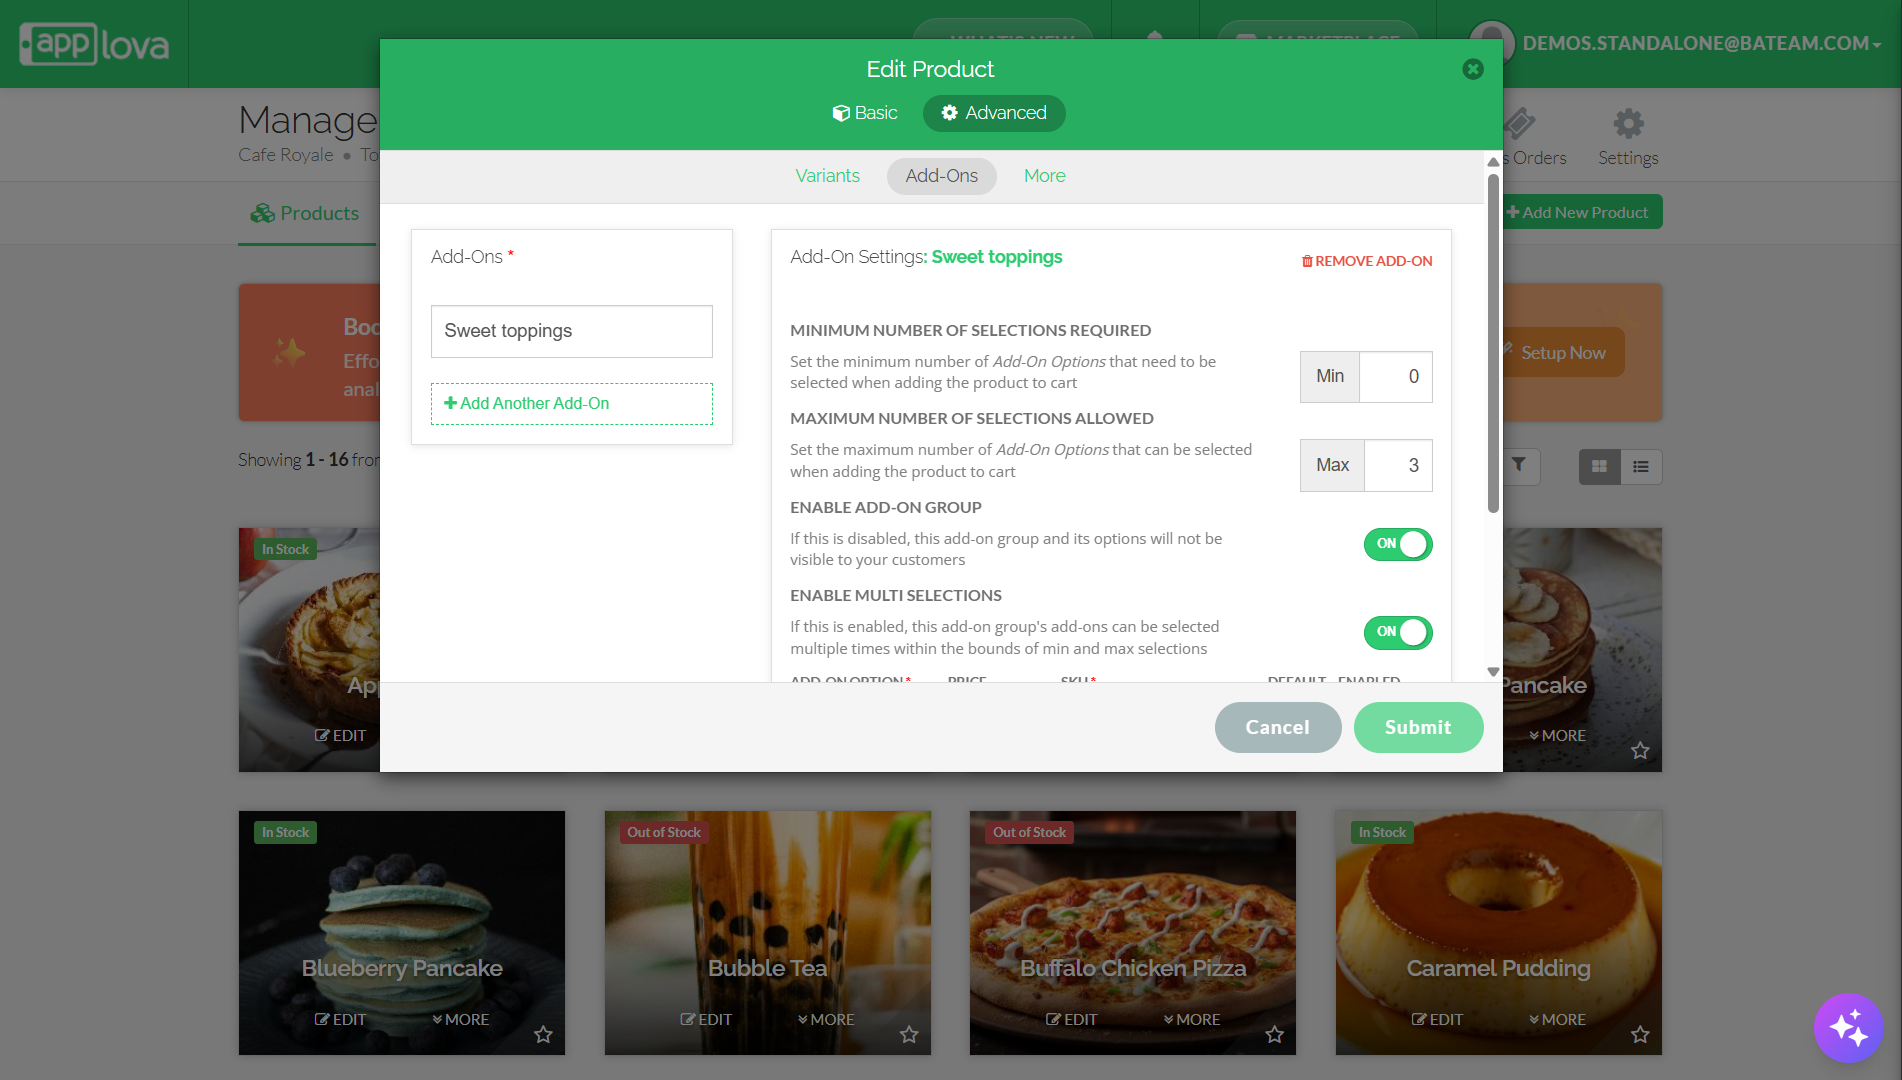
Task: Favorite the Bubble Tea star icon
Action: [x=909, y=1034]
